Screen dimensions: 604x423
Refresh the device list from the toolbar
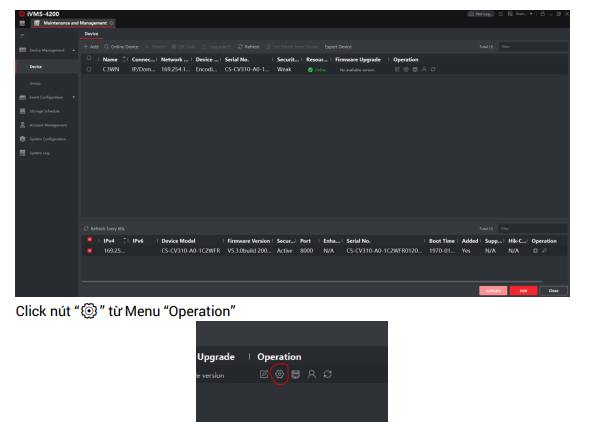coord(249,47)
